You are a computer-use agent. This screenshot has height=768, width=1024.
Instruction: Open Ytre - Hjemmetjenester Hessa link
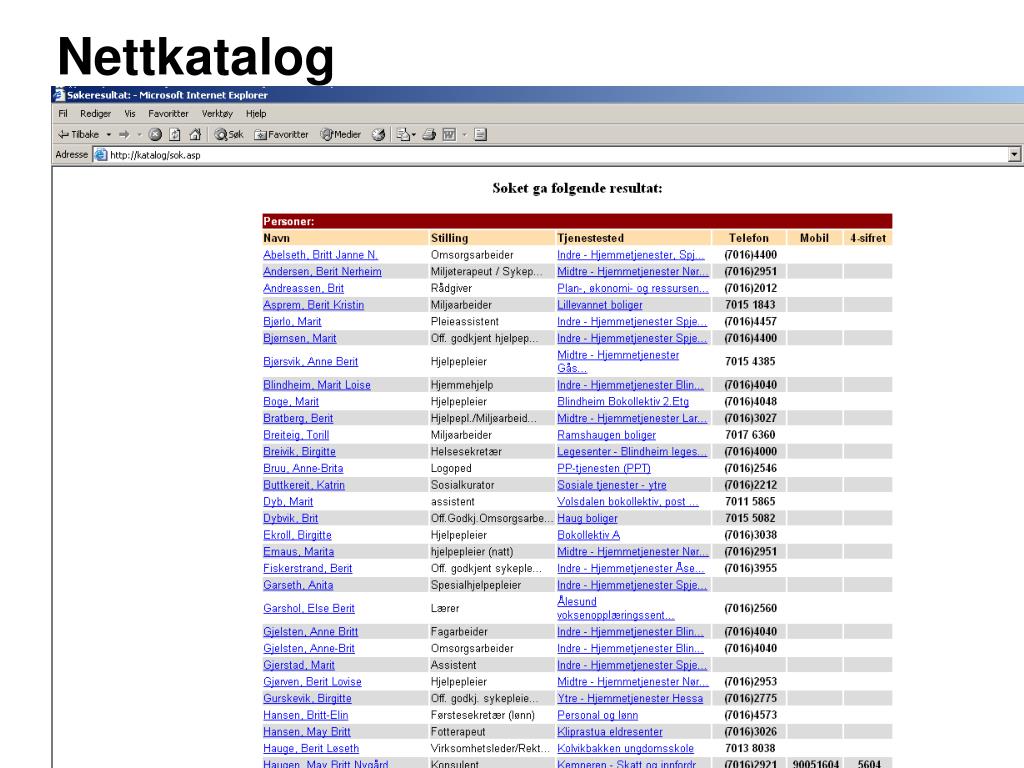630,699
